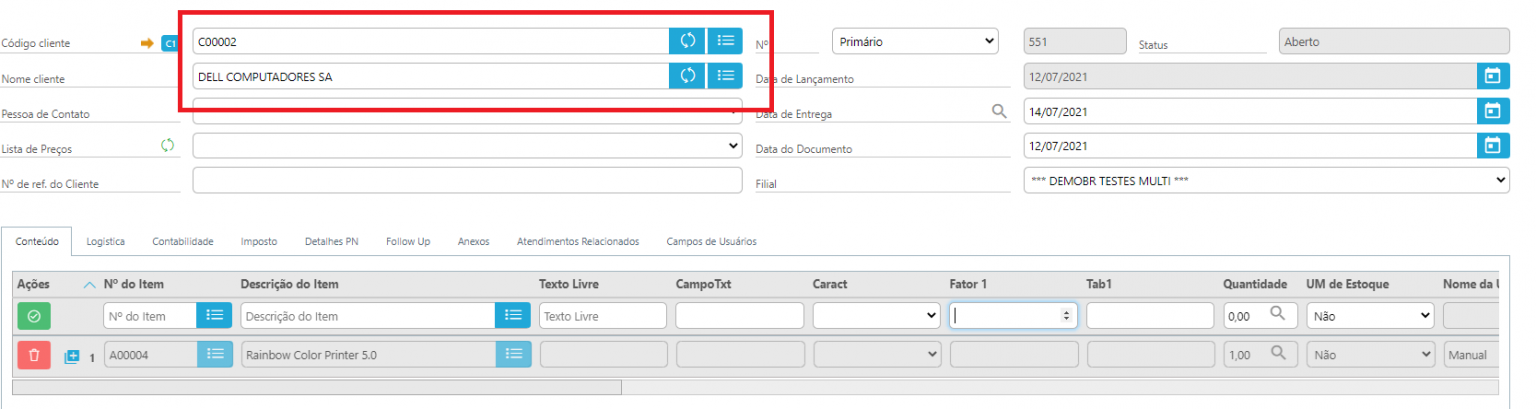Open list lookup for Nome cliente
The width and height of the screenshot is (1536, 409).
(x=725, y=76)
